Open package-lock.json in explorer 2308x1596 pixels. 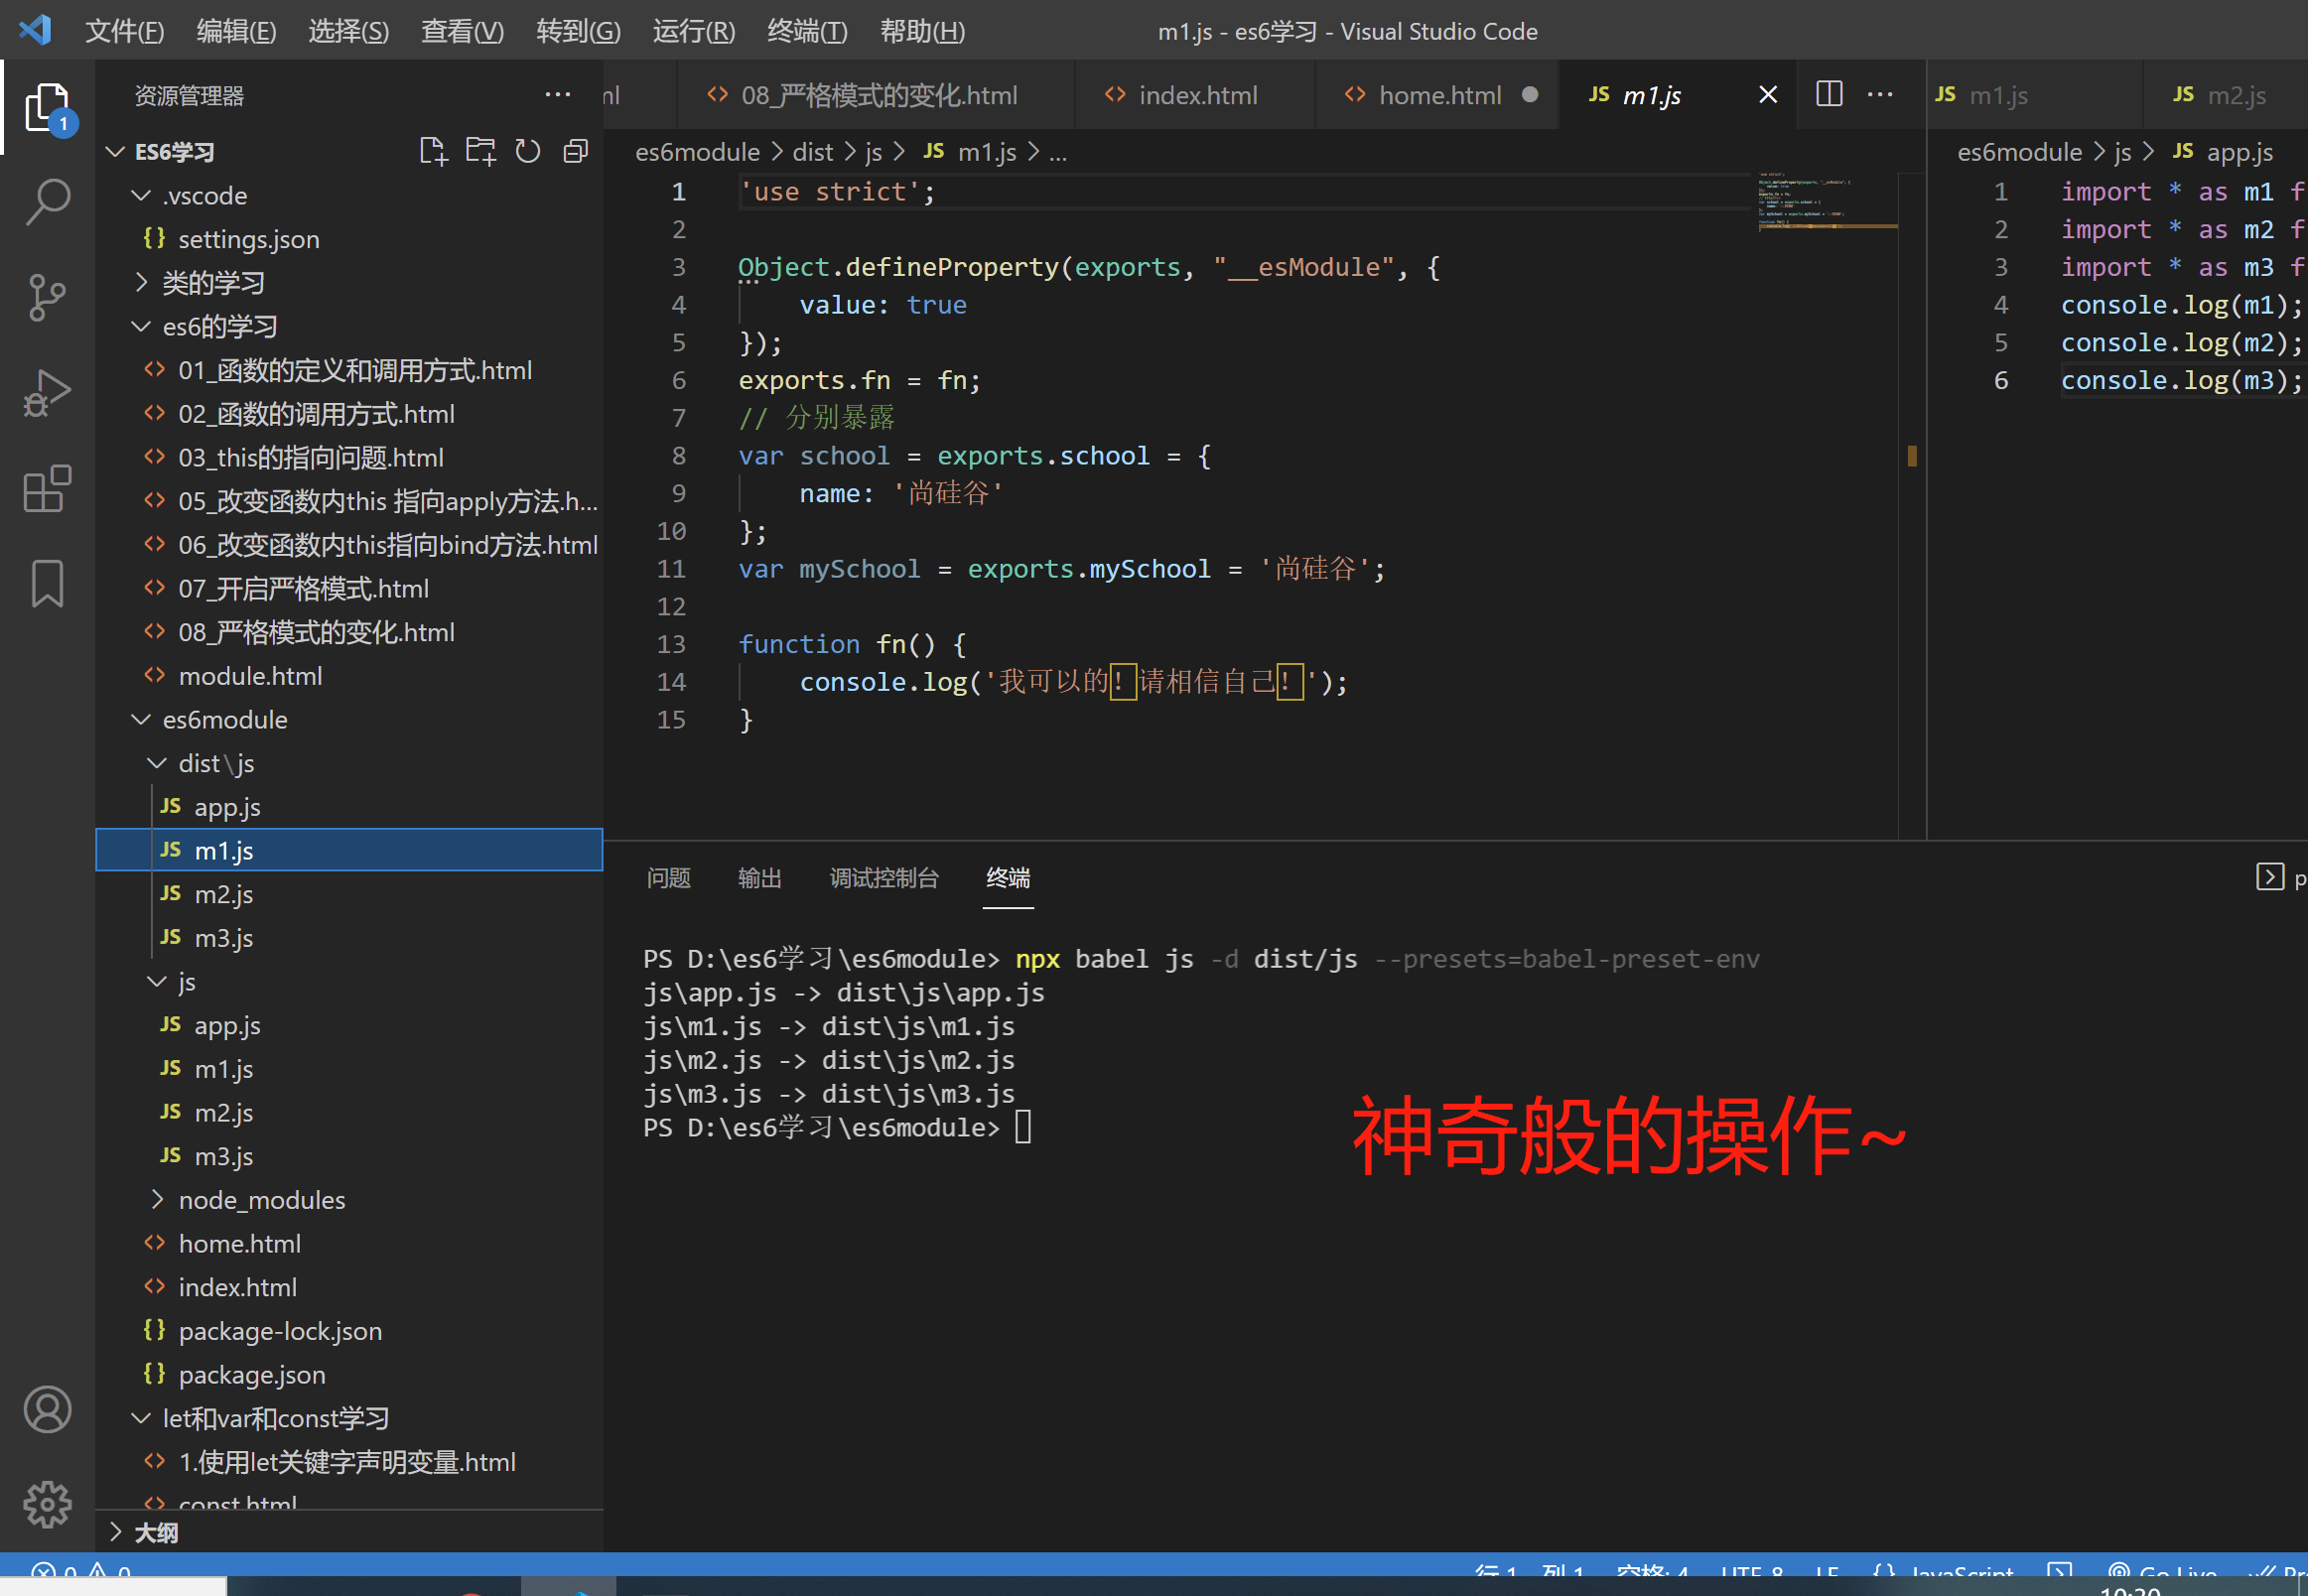pos(350,1330)
